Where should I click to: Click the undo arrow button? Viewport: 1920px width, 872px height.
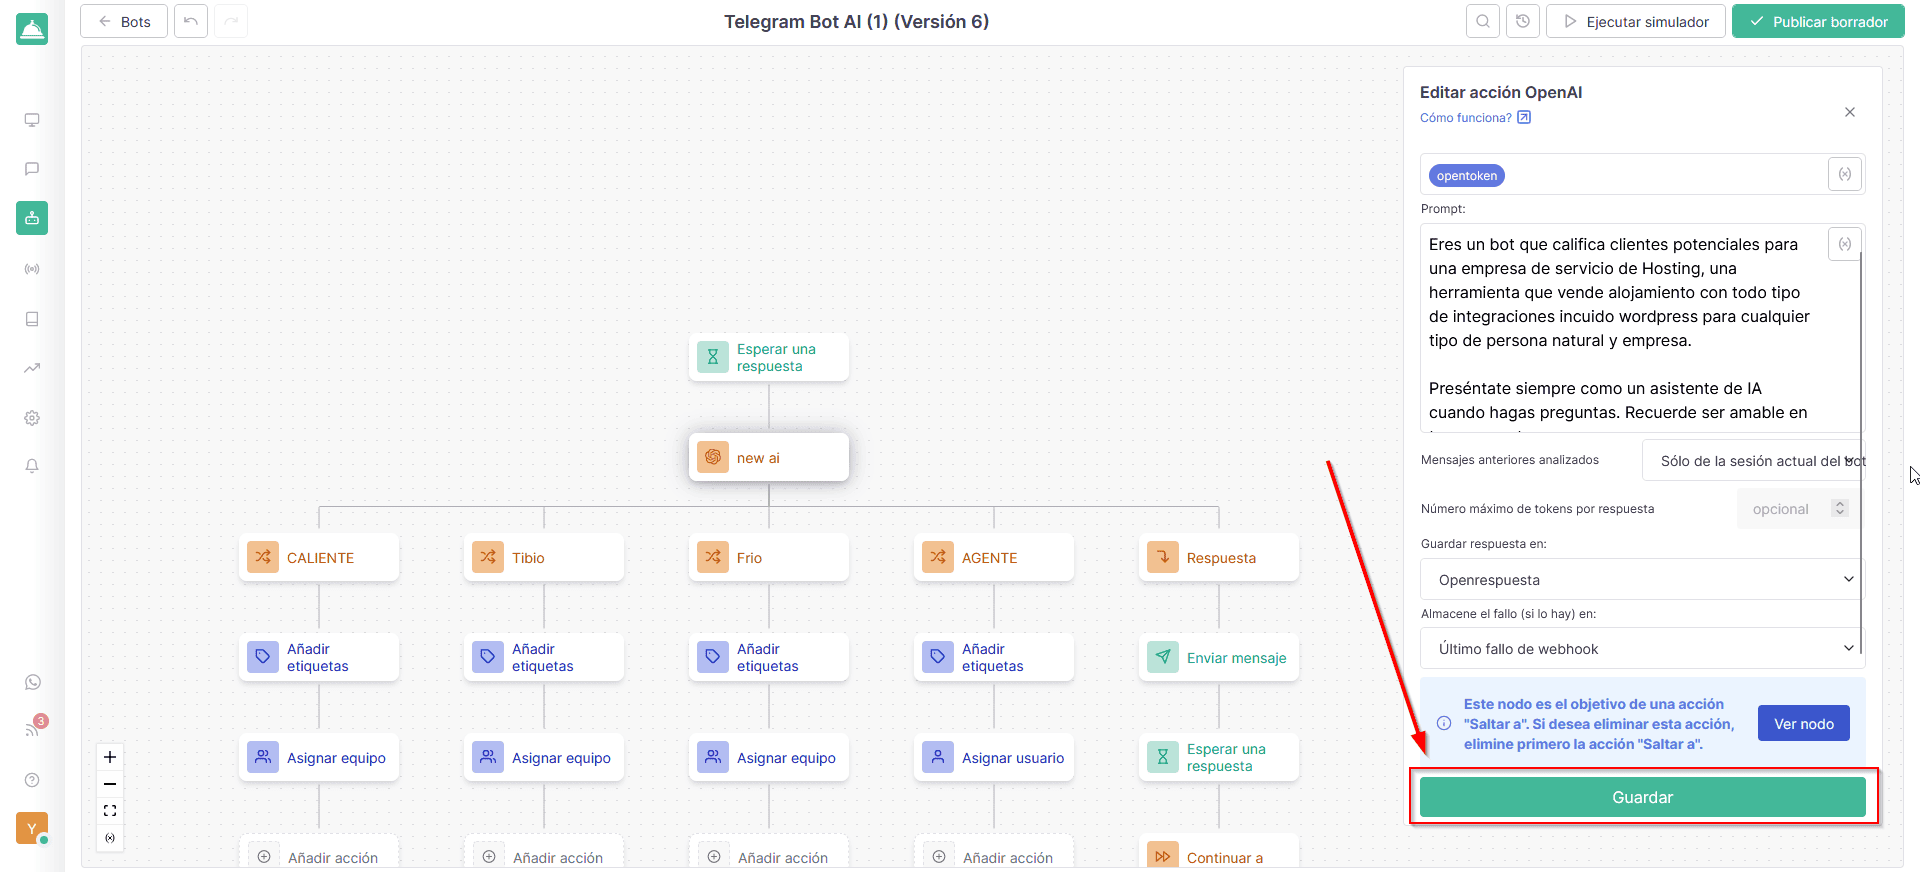tap(191, 21)
